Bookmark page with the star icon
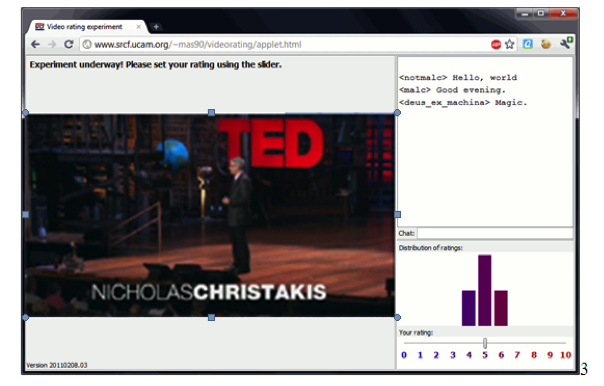 (509, 45)
